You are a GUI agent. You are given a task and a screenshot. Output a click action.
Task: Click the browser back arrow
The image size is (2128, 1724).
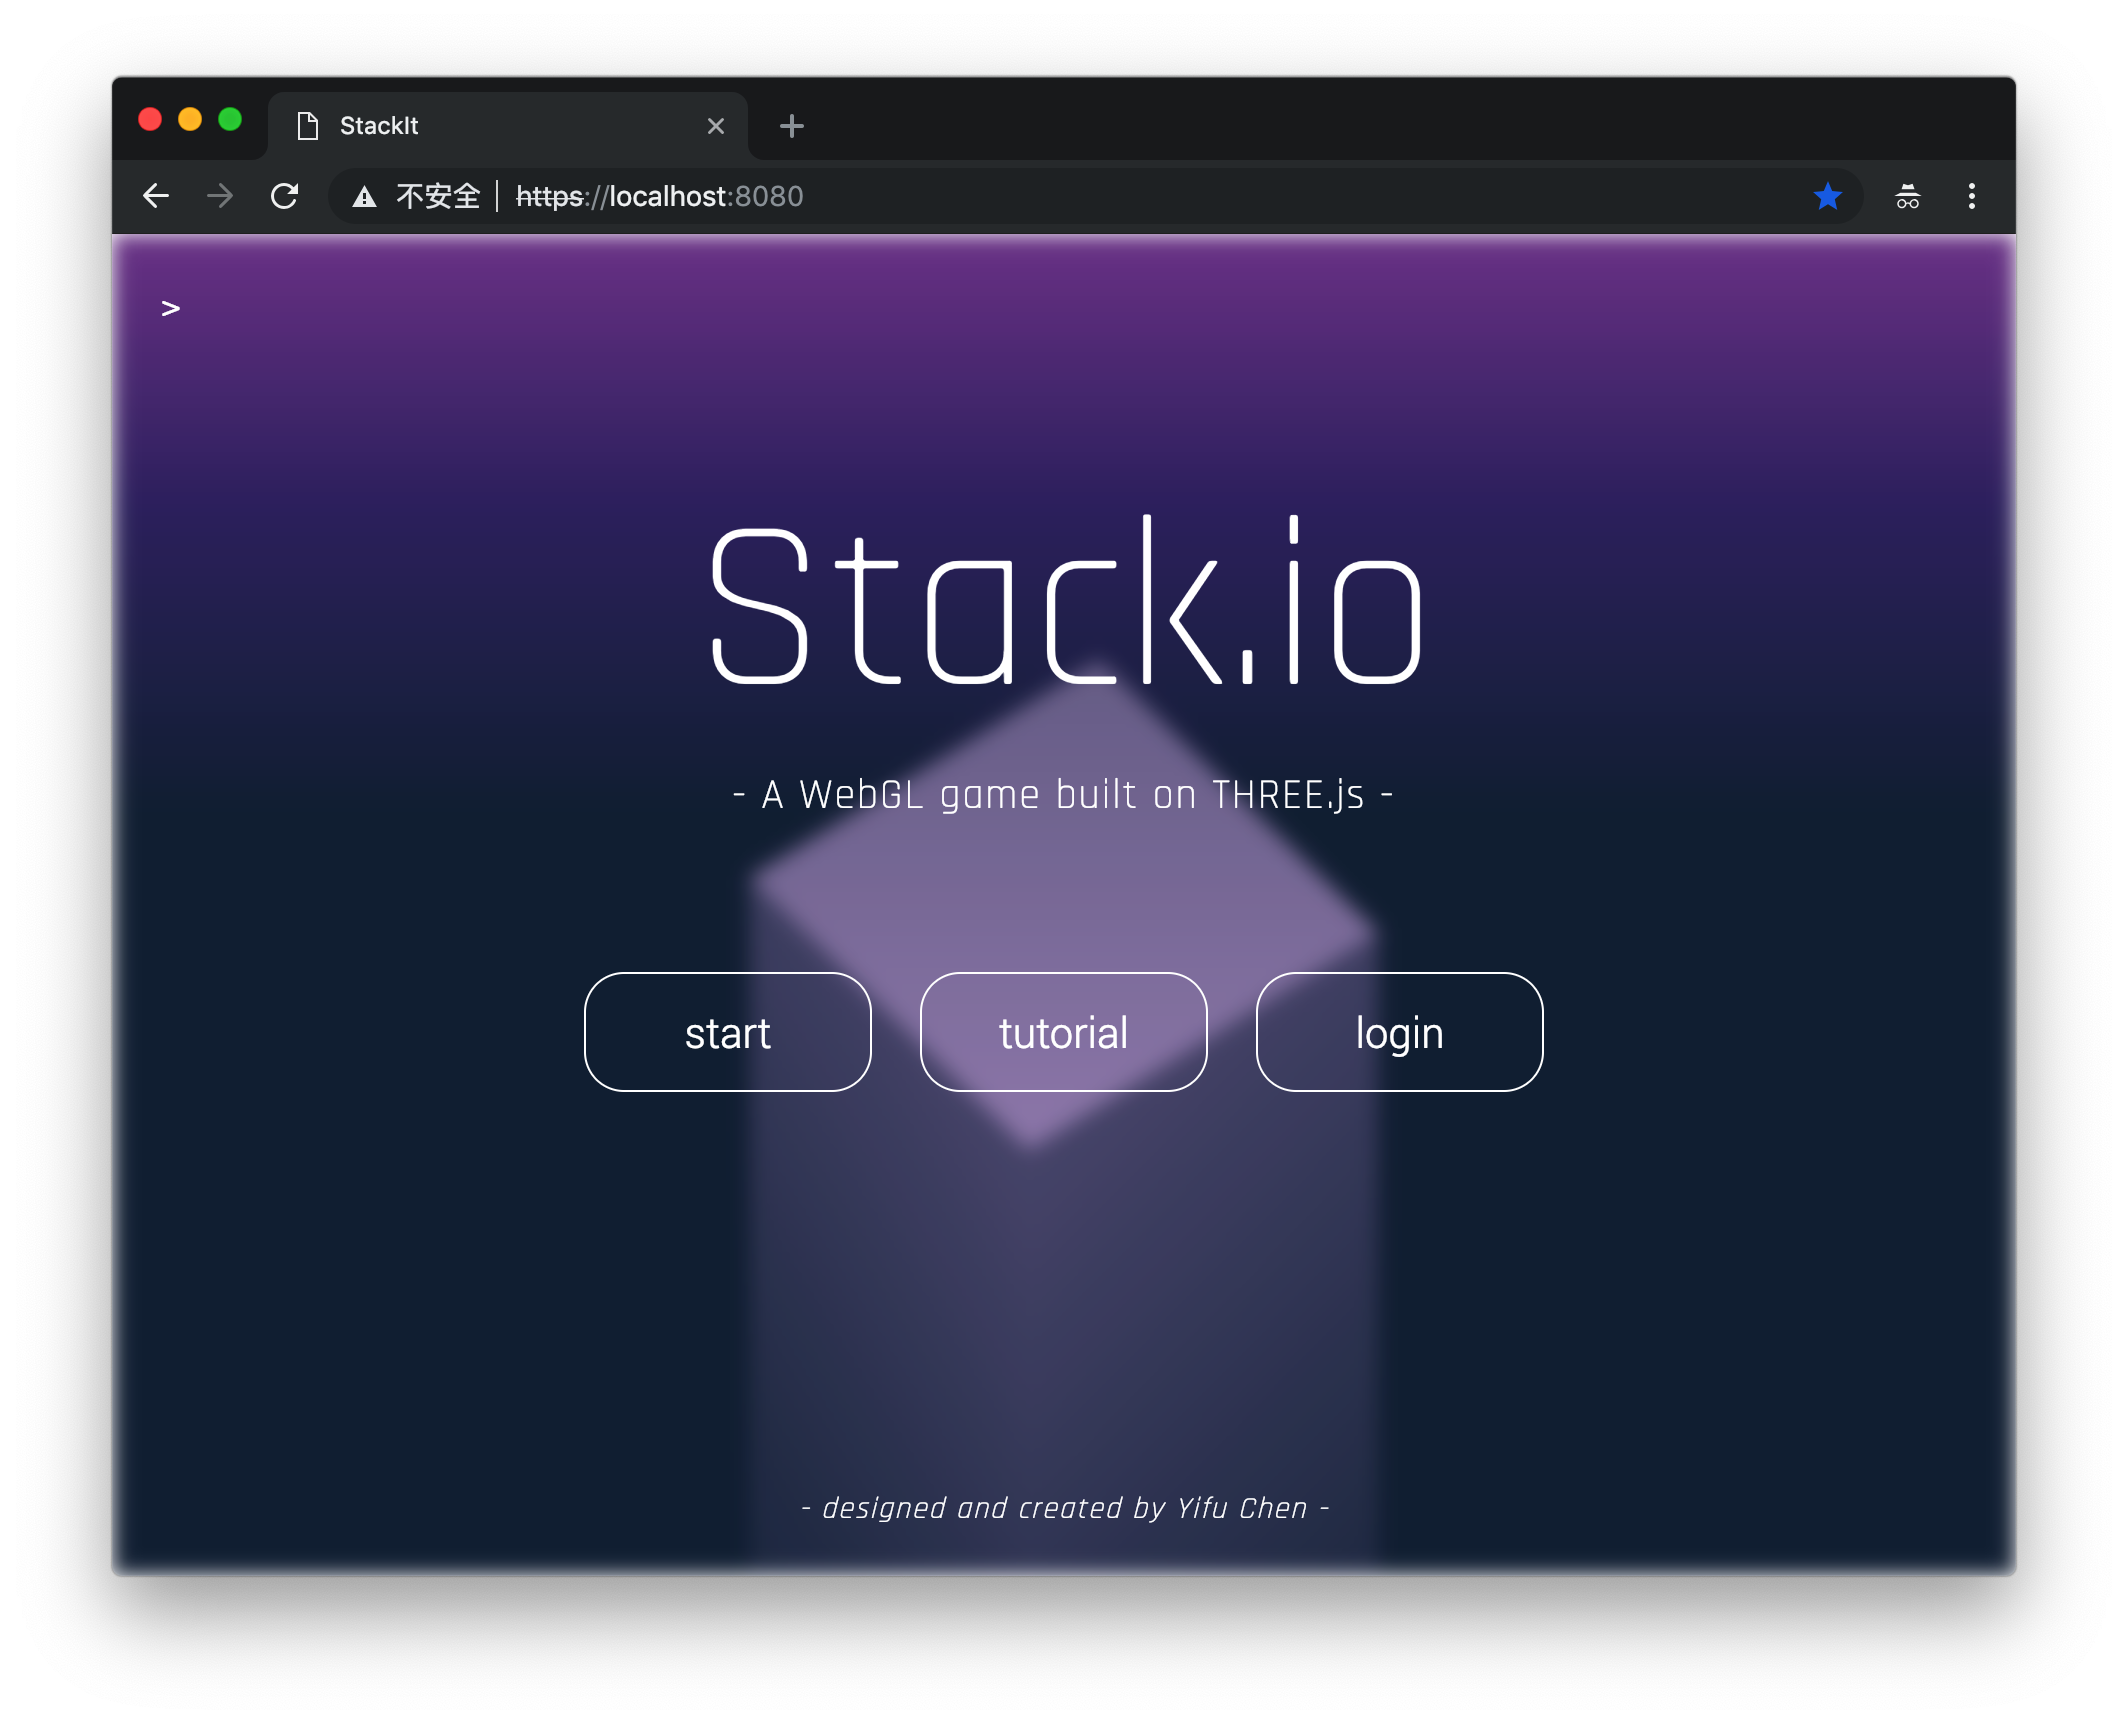[x=156, y=196]
